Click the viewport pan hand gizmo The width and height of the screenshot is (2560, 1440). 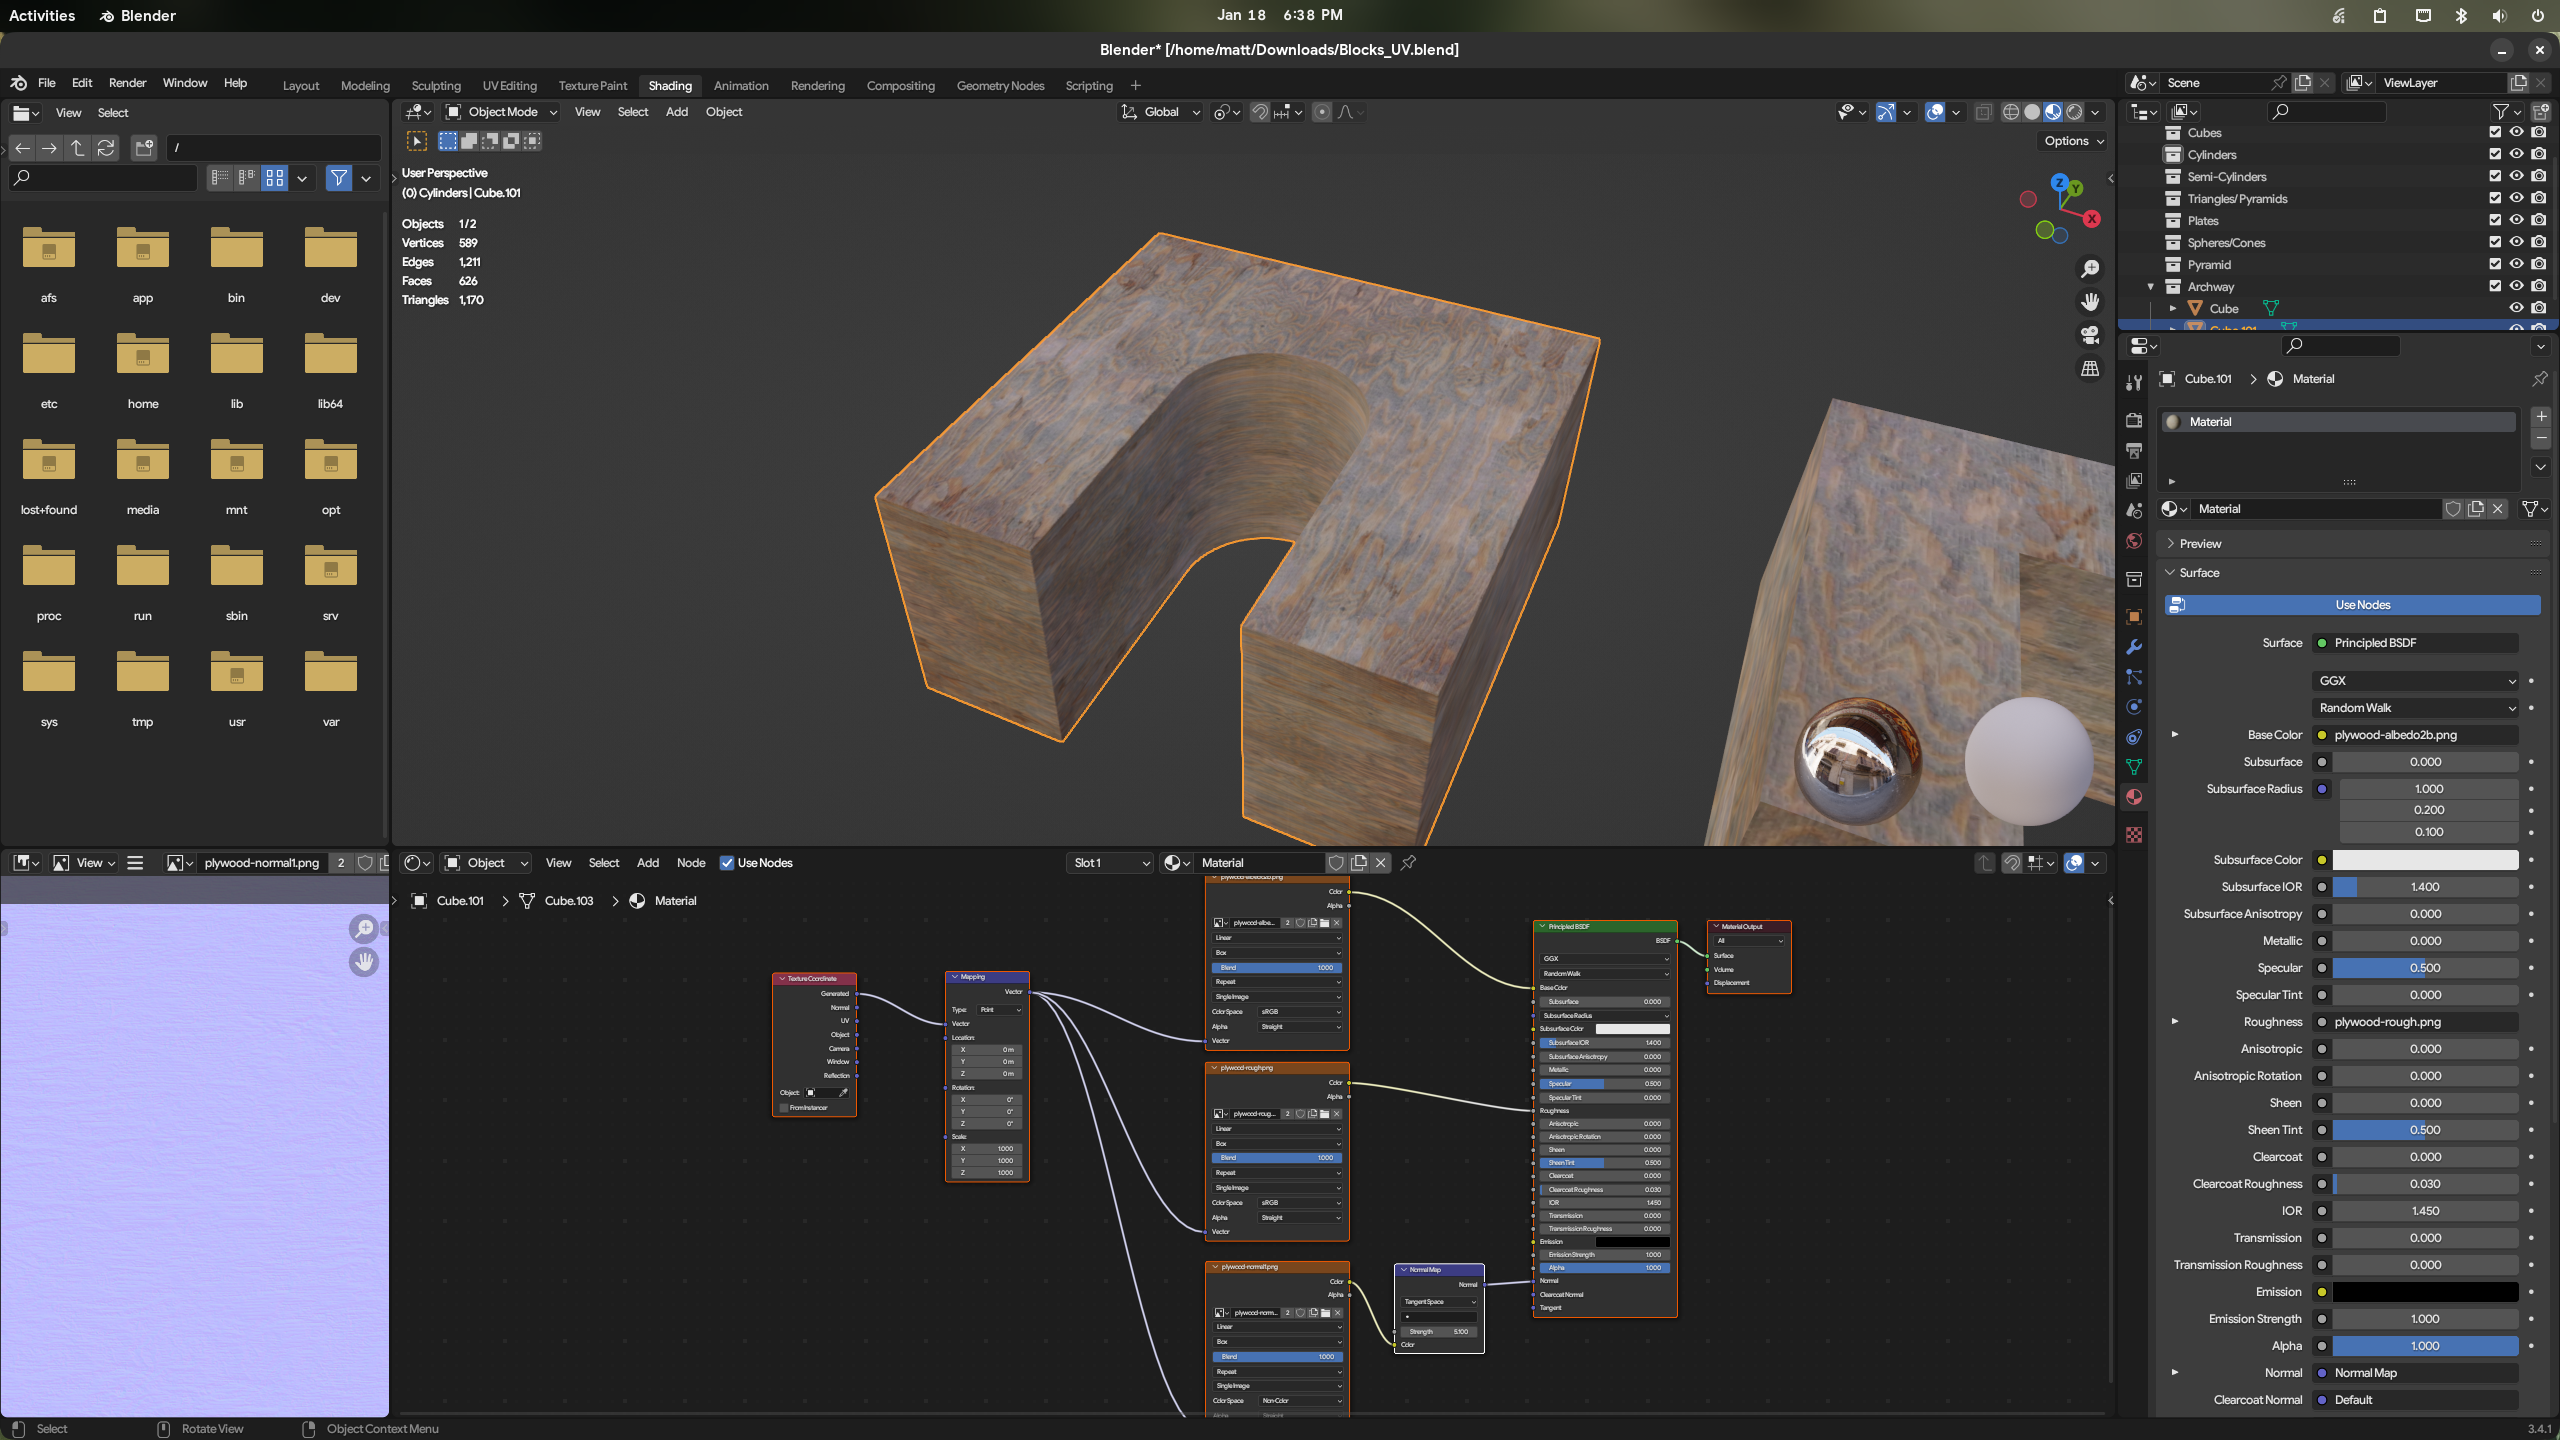(2090, 302)
